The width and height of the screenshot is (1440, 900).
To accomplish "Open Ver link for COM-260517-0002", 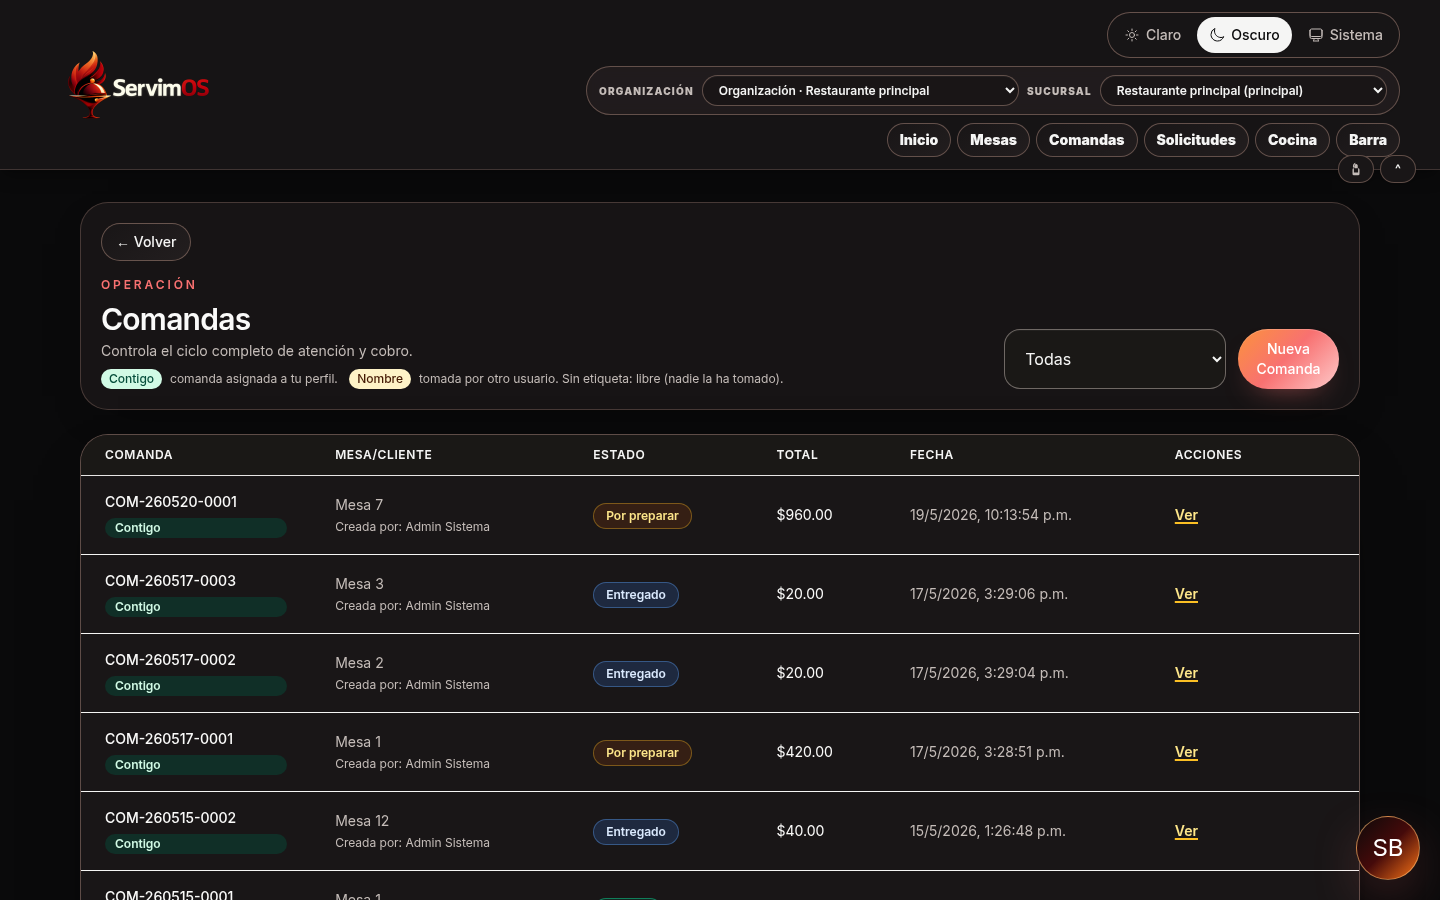I will [1186, 673].
